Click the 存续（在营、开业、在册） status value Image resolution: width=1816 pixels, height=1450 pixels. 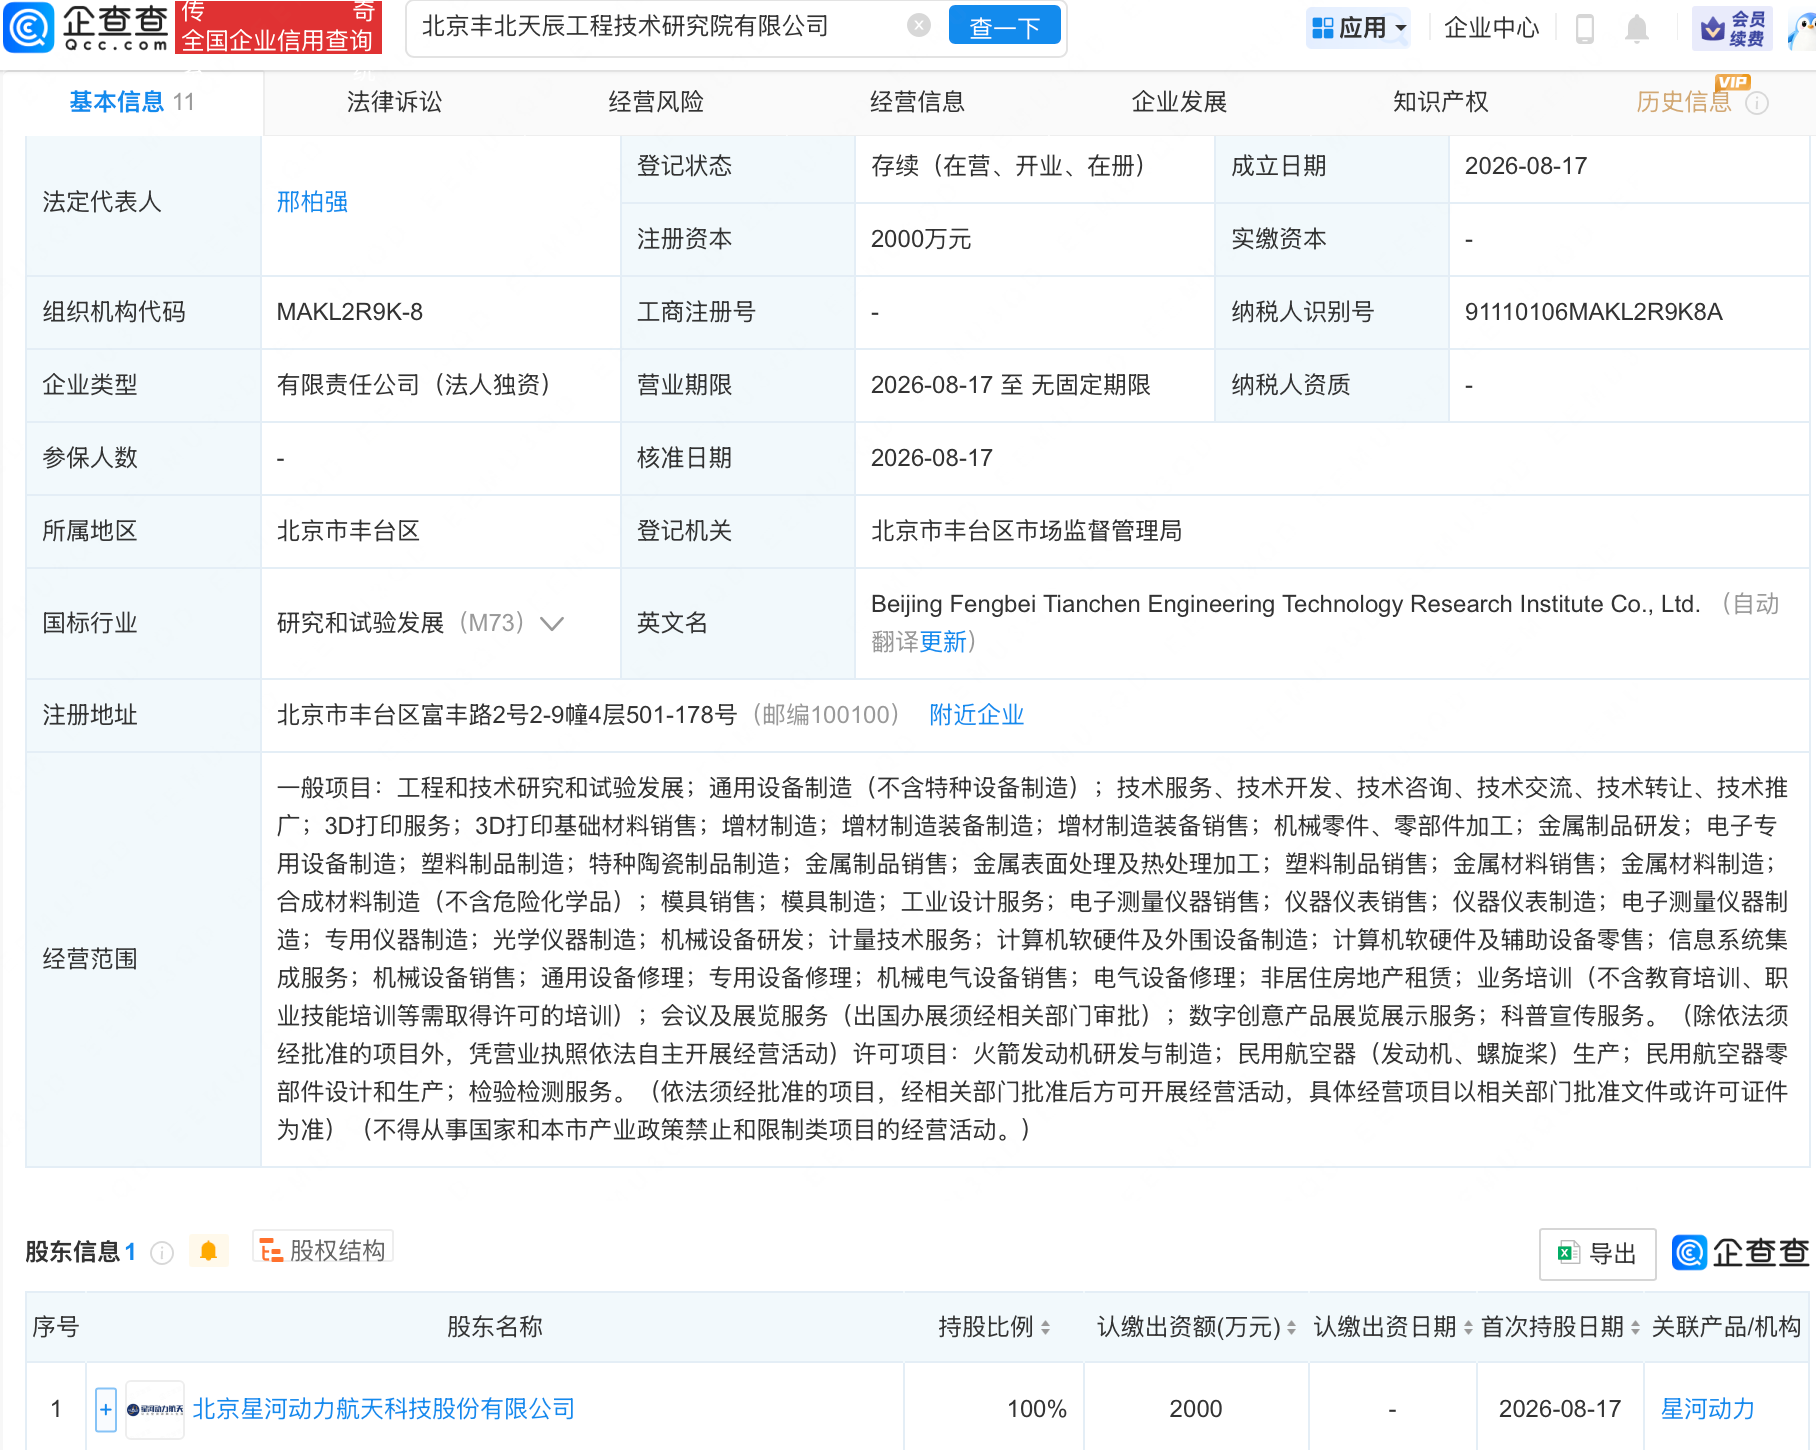click(1008, 166)
